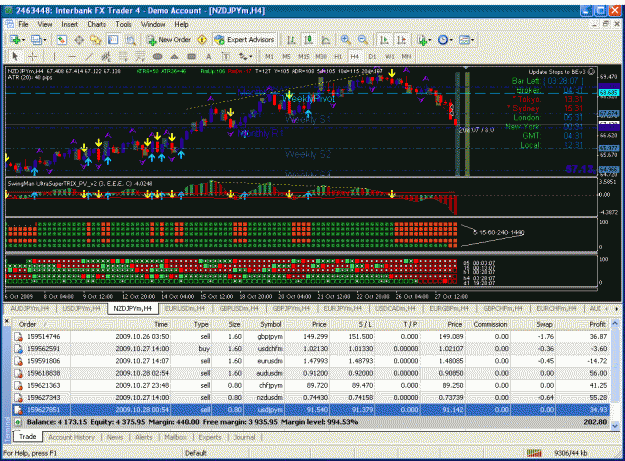Viewport: 625px width, 461px height.
Task: Expand the Profiles dropdown arrow
Action: 45,40
